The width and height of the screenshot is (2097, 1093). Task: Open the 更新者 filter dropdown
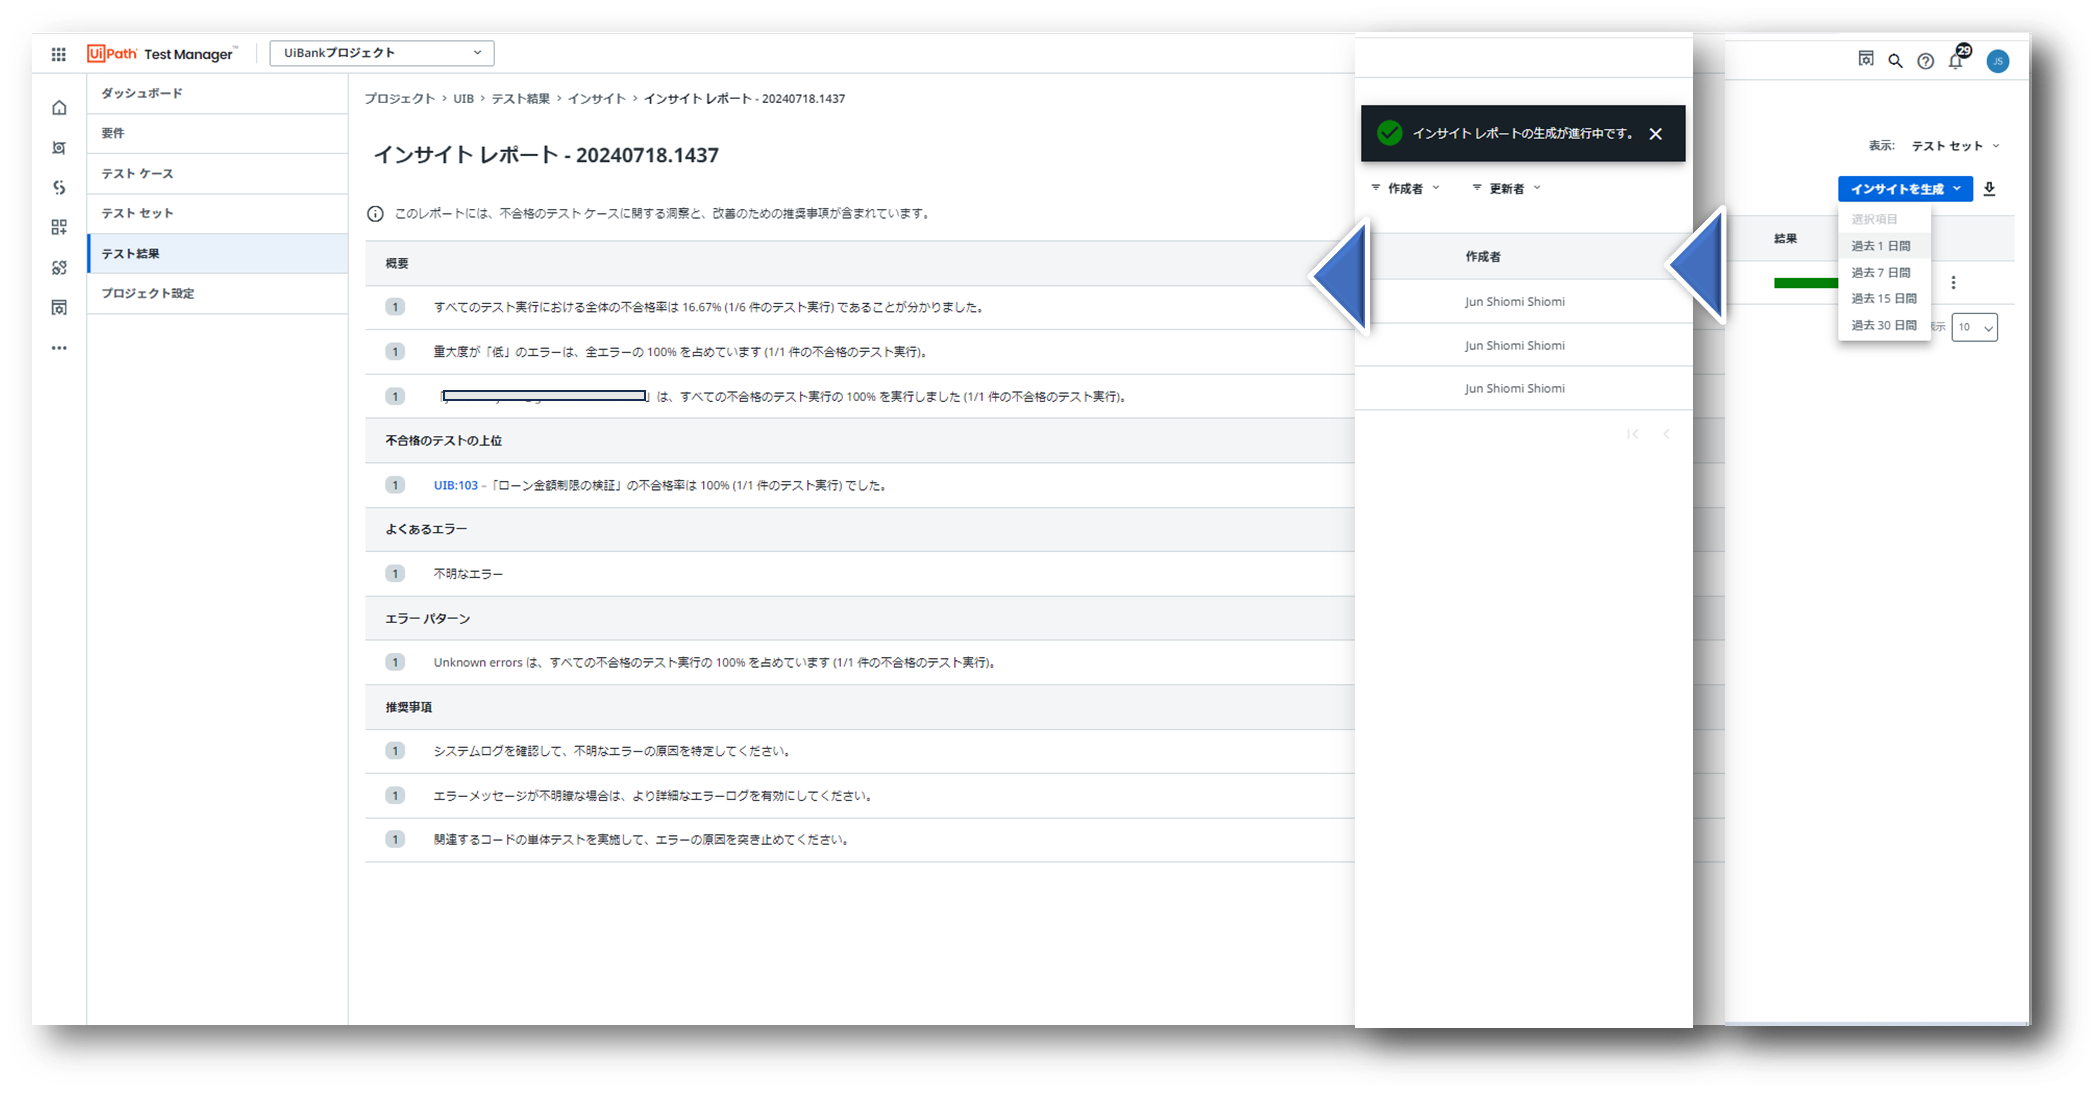(1507, 188)
